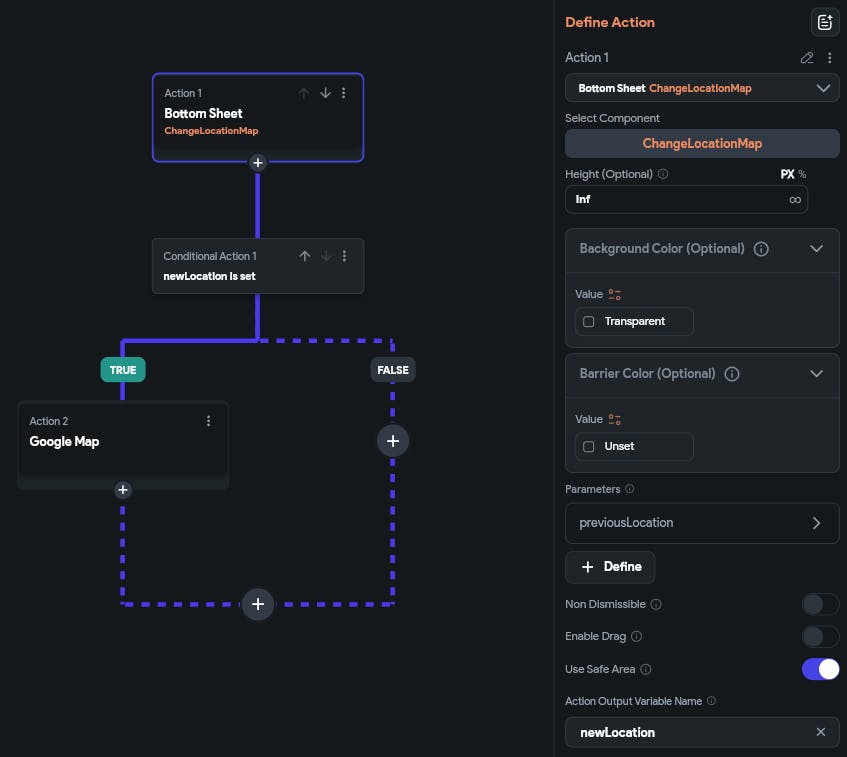Clear the newLocation output variable name
This screenshot has width=847, height=757.
click(821, 732)
